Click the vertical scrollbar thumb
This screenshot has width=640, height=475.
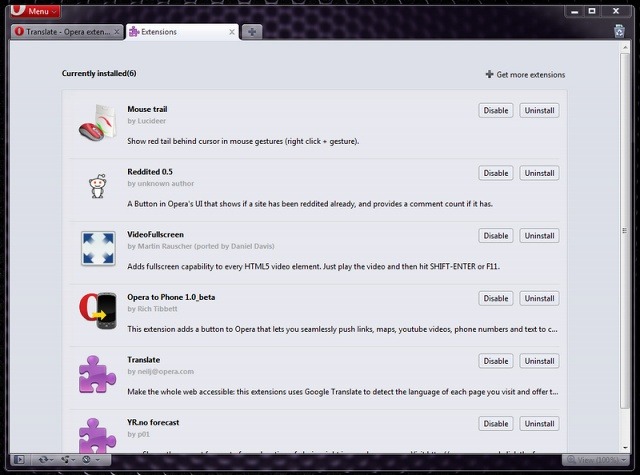(x=625, y=231)
